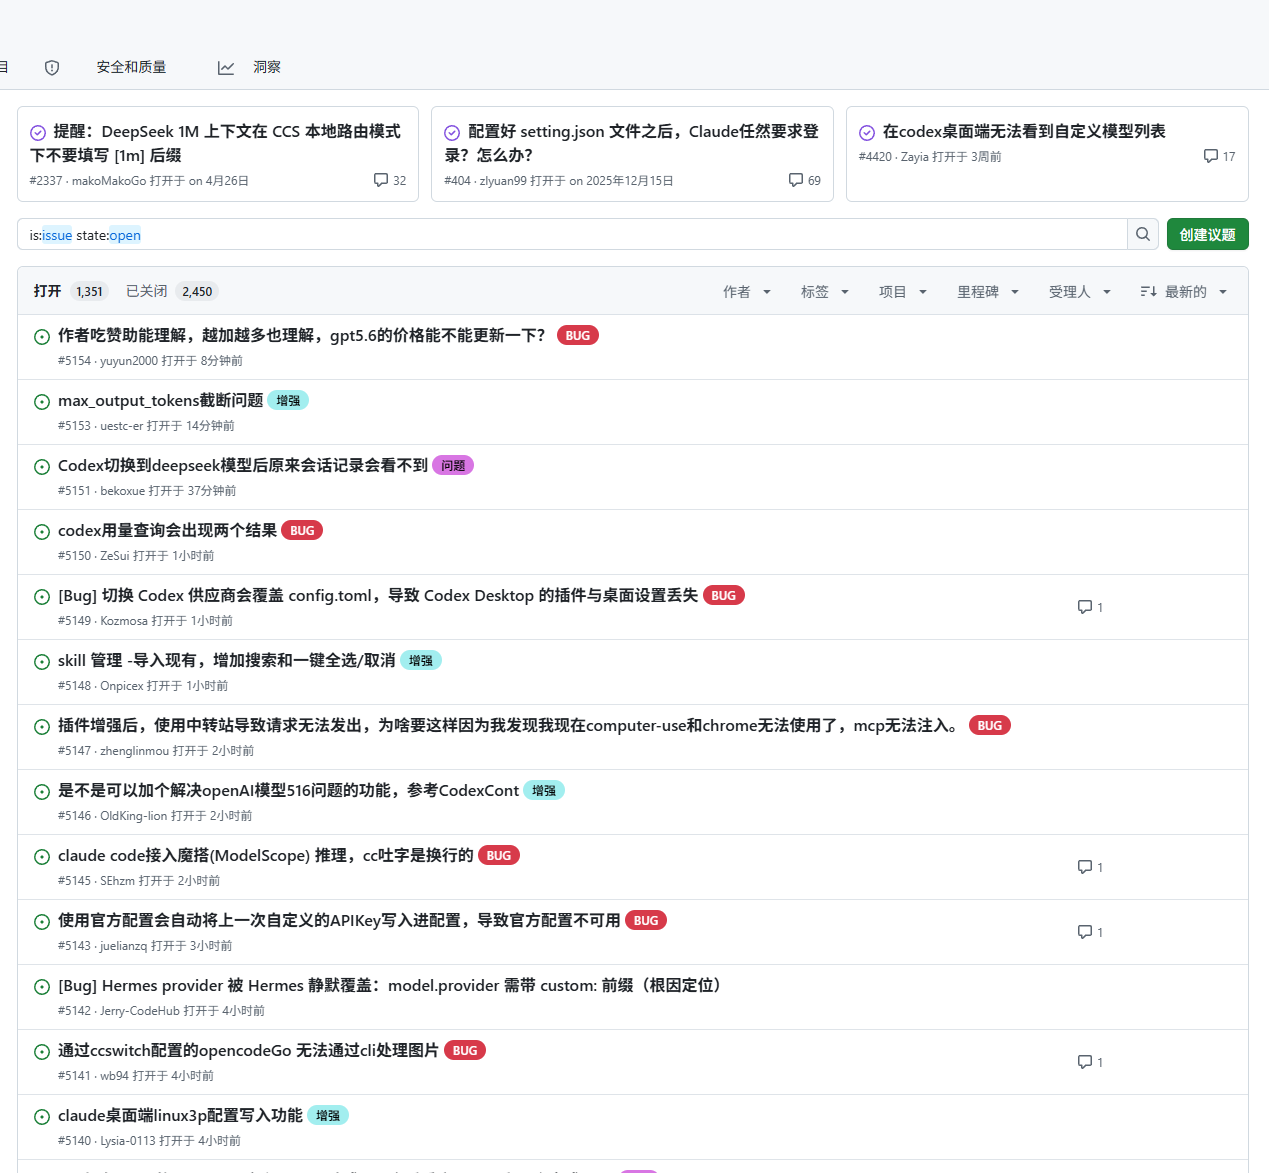Click the closed-status icon on pinned issue #4420

coord(867,132)
